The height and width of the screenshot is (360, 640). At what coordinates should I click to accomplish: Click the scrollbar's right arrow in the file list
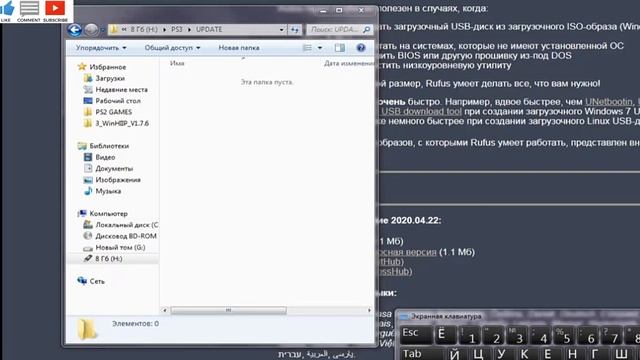pos(369,310)
